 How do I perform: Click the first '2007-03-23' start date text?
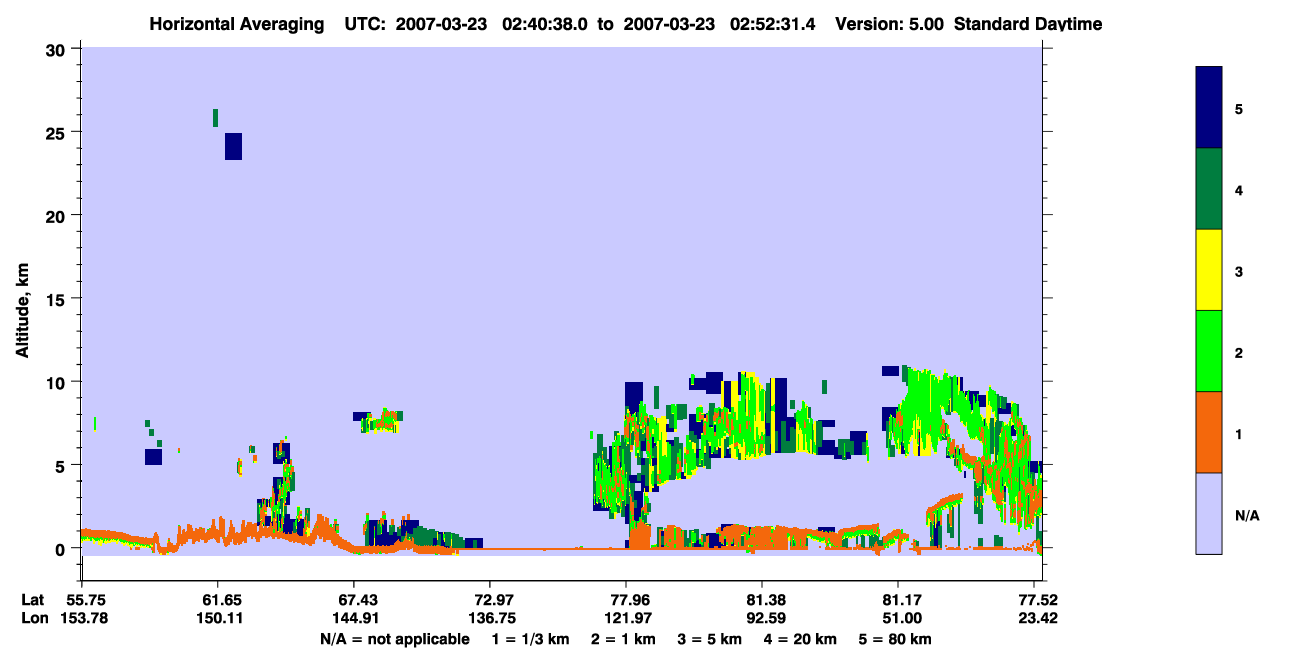tap(441, 24)
